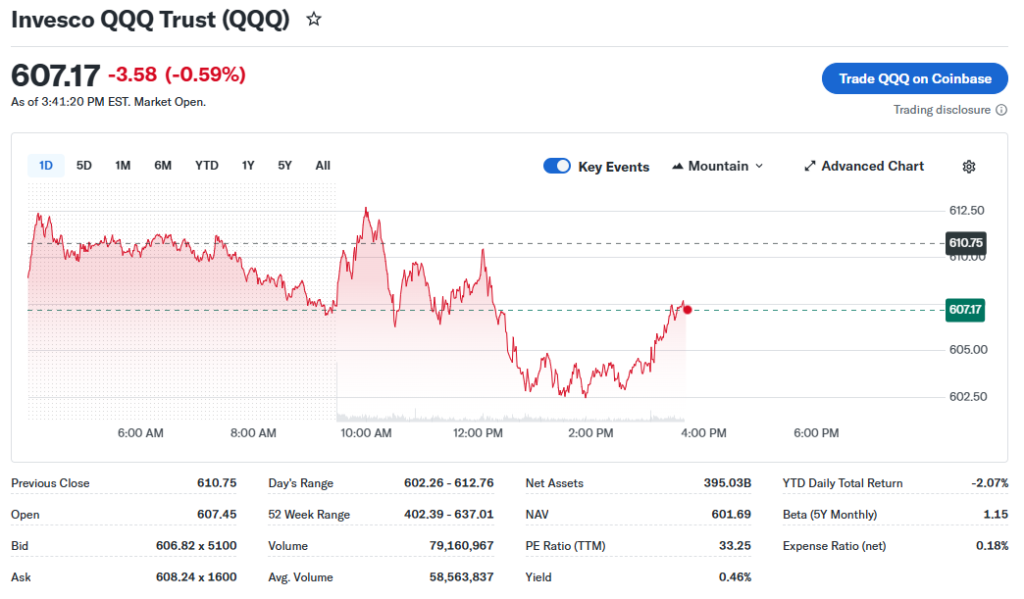Select the 1D time range tab
The image size is (1024, 599).
click(46, 165)
